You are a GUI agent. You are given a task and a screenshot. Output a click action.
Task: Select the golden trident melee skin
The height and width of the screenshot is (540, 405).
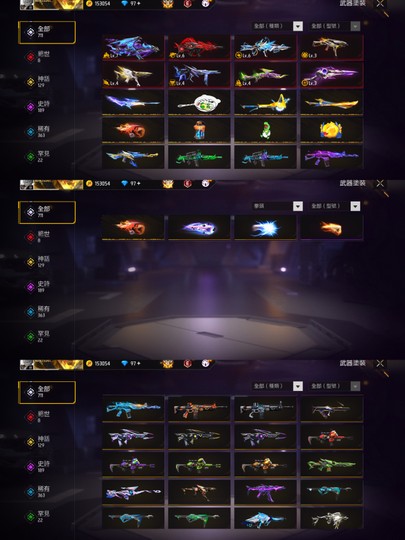tap(265, 102)
